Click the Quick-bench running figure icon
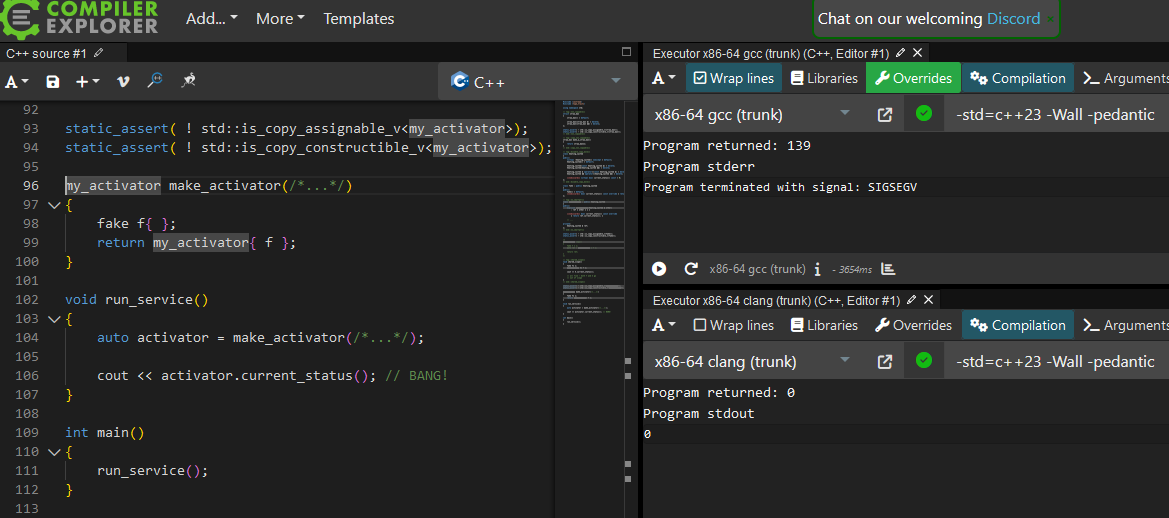This screenshot has height=518, width=1169. click(187, 81)
